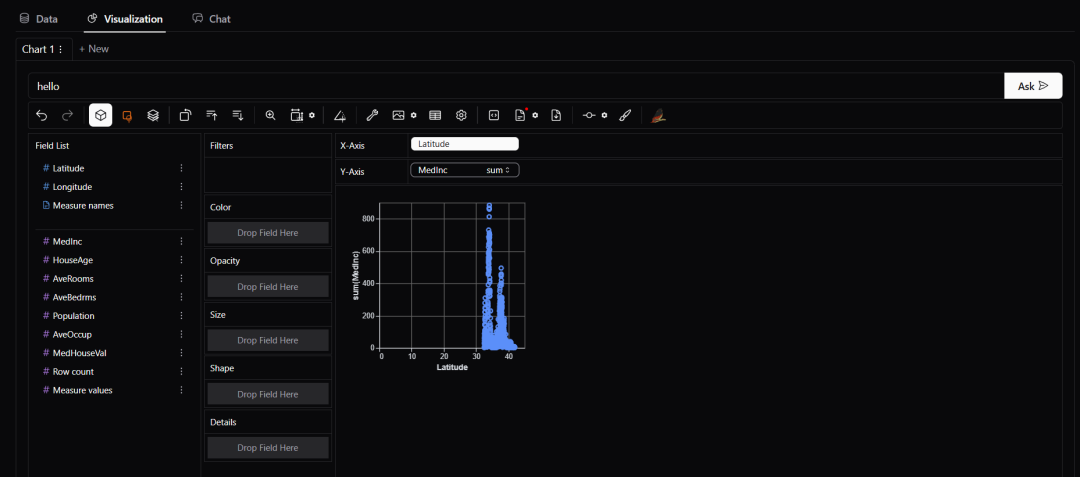Click the transpose axes icon
The width and height of the screenshot is (1080, 477).
tap(185, 116)
